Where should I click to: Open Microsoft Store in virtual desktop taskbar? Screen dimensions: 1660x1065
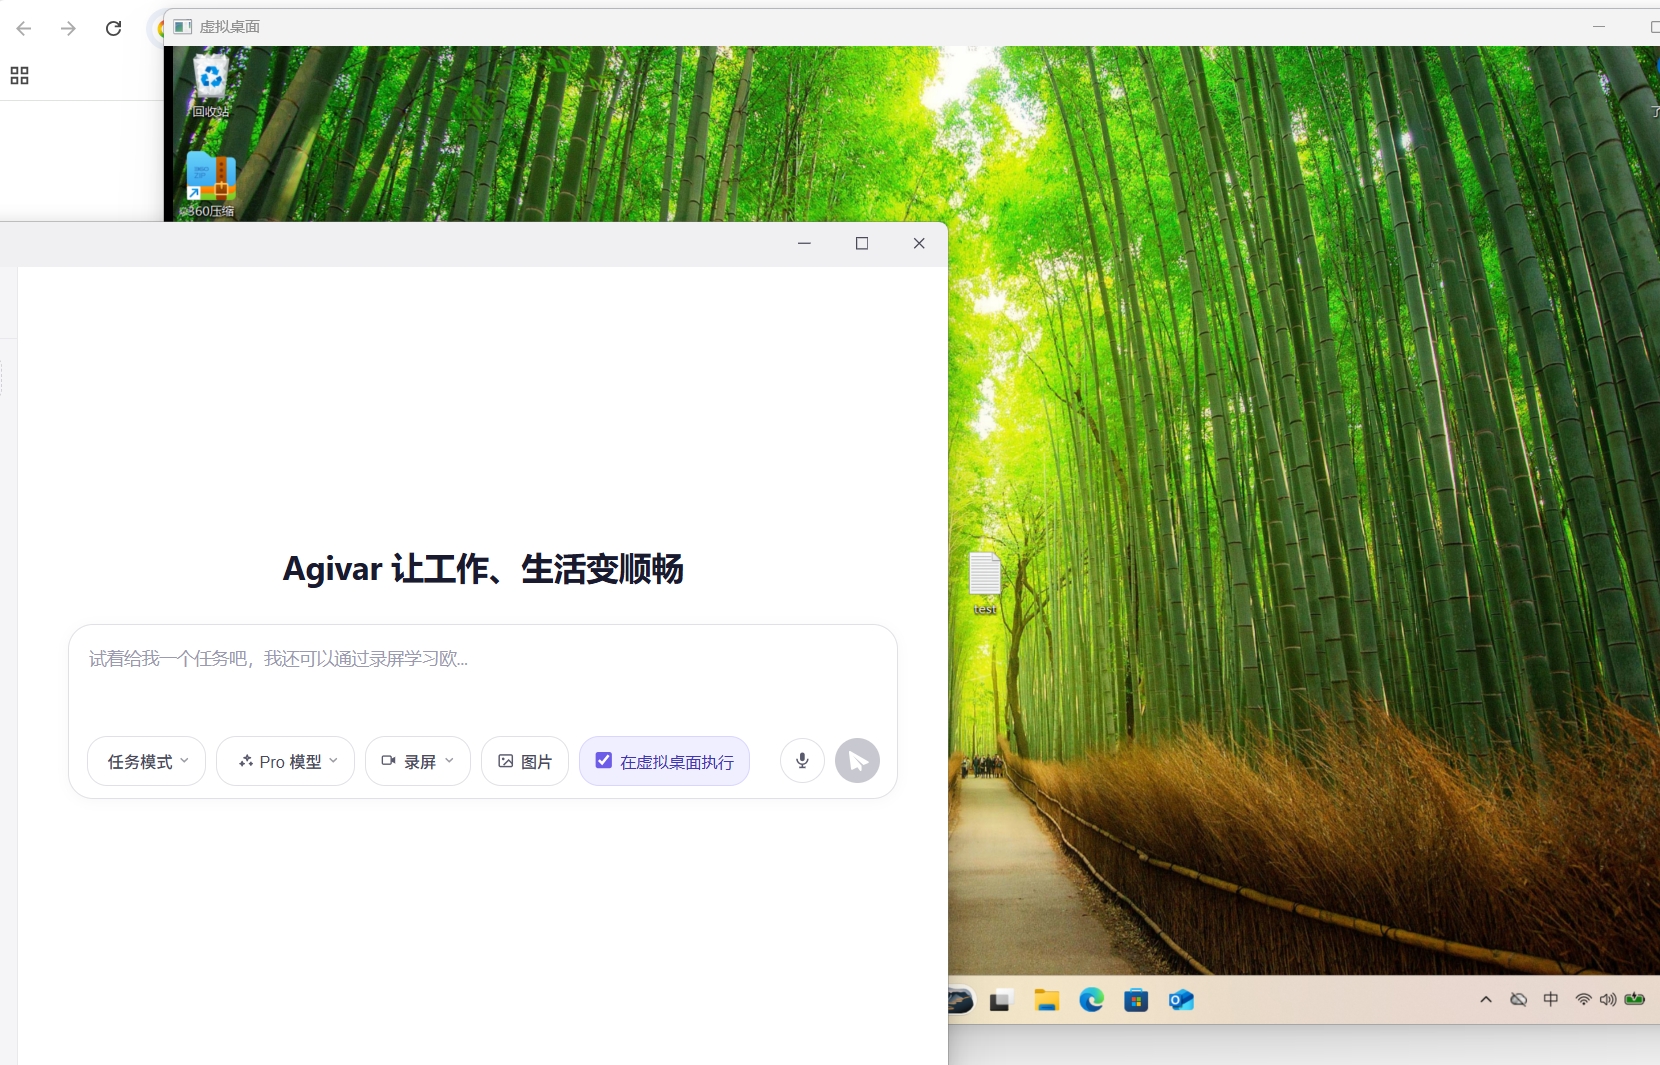click(1136, 1000)
